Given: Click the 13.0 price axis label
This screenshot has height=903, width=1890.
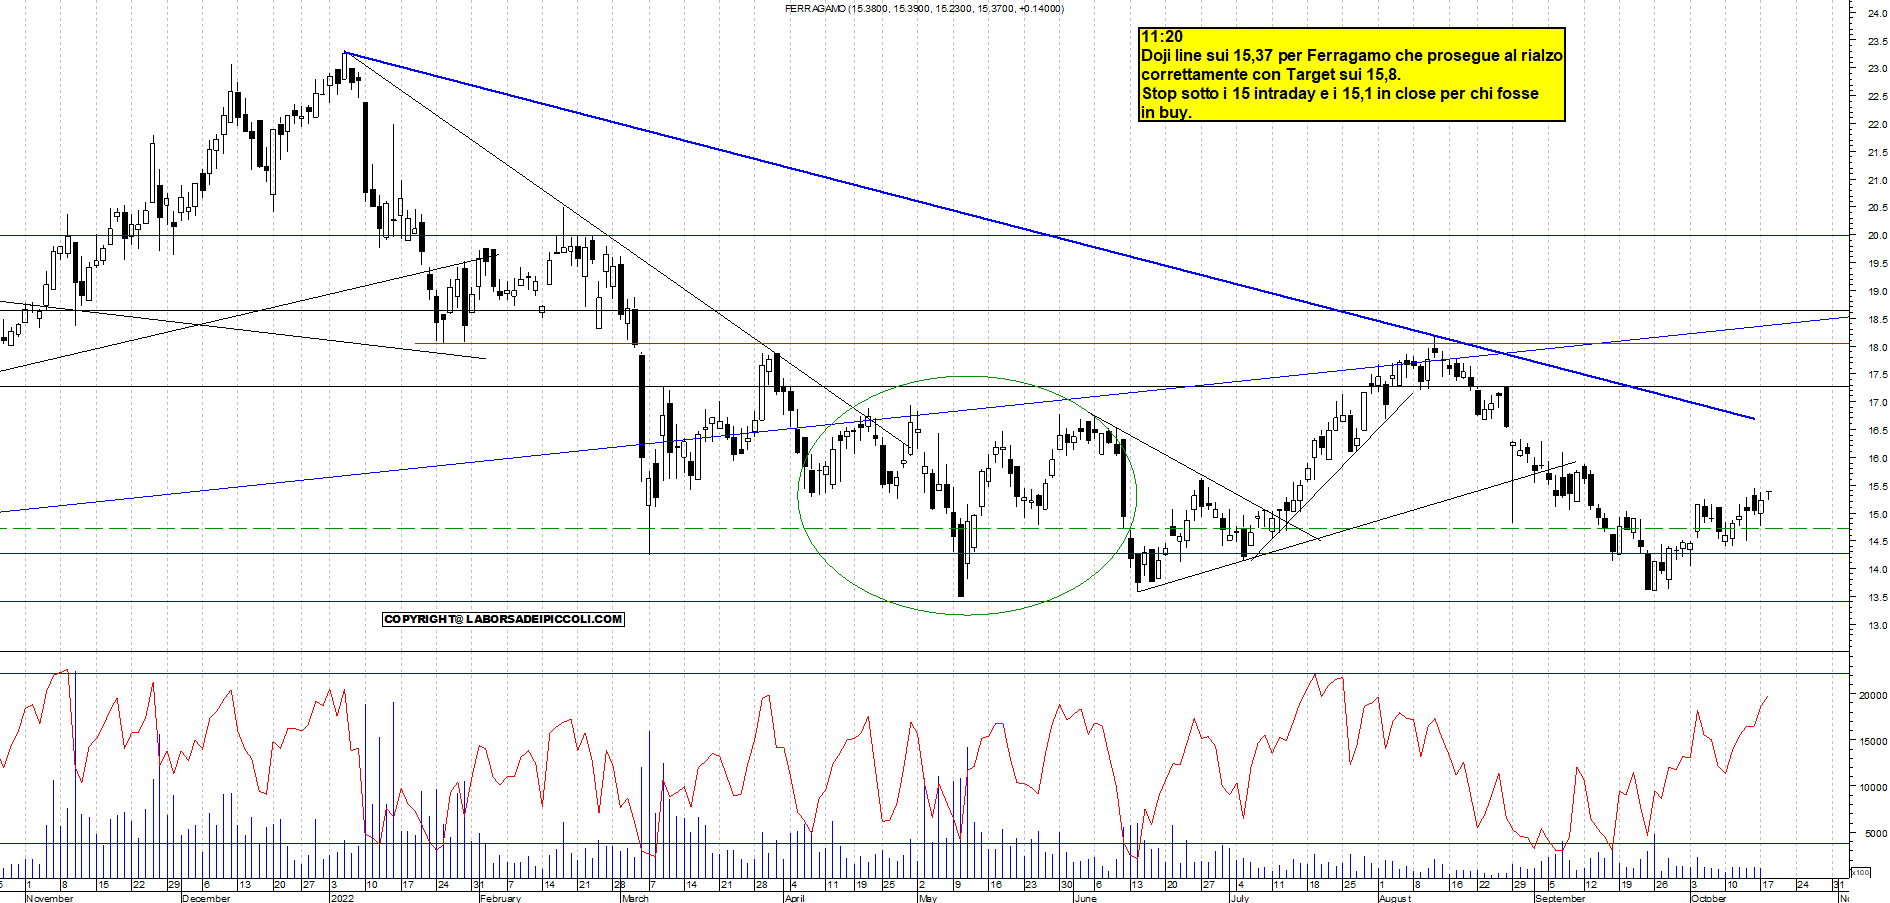Looking at the screenshot, I should 1877,626.
